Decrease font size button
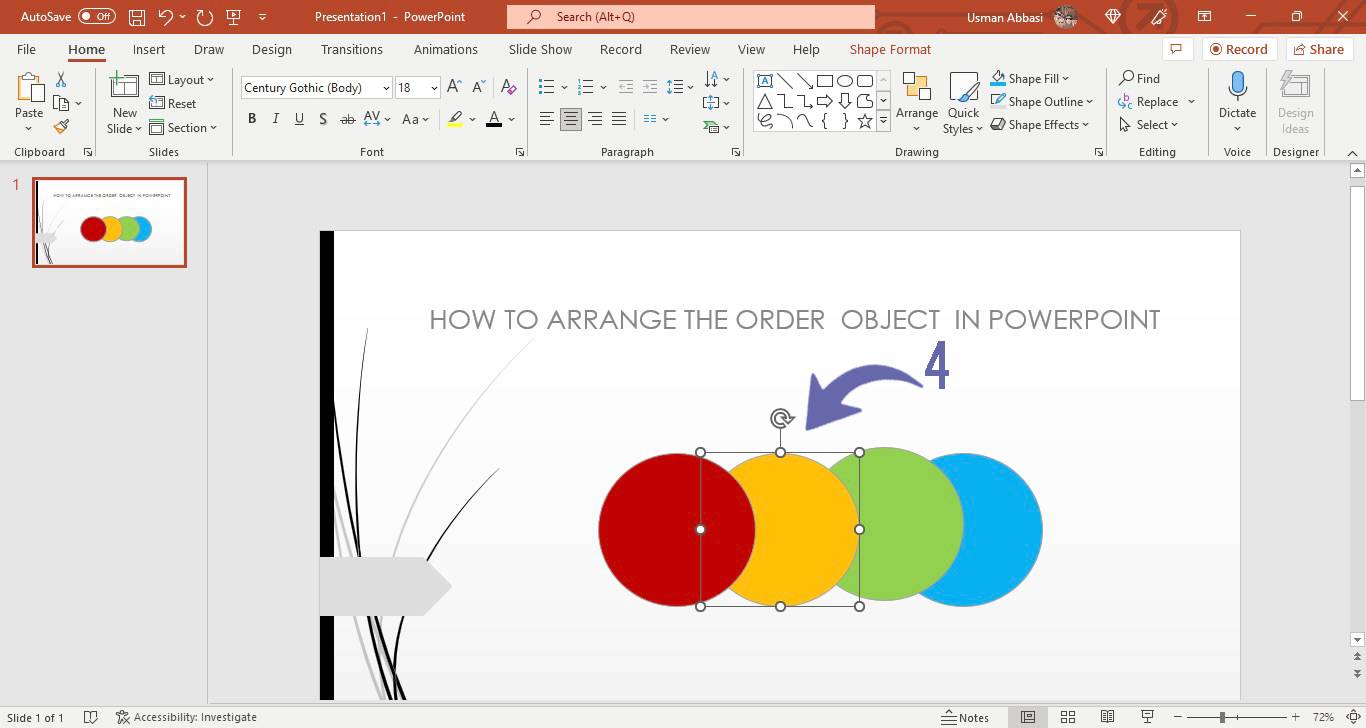The image size is (1366, 728). [477, 87]
